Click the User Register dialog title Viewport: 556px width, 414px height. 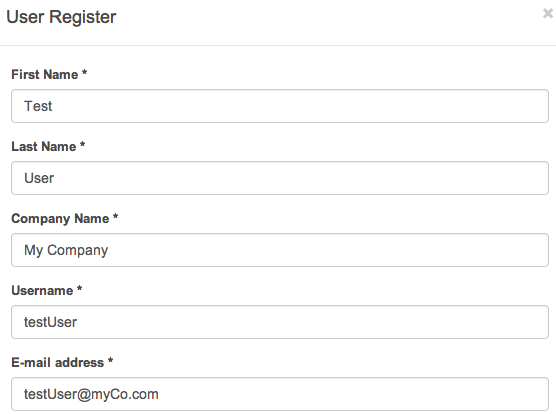point(61,17)
